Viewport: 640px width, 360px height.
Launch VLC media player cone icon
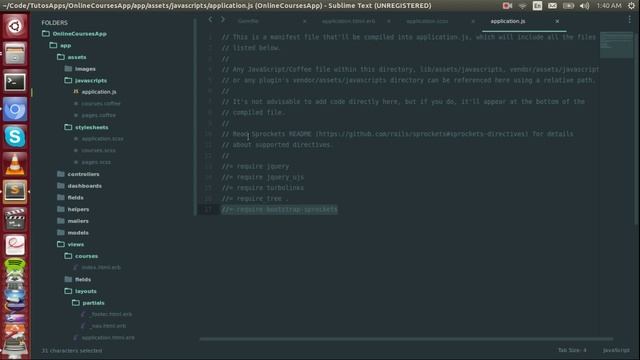click(x=15, y=164)
